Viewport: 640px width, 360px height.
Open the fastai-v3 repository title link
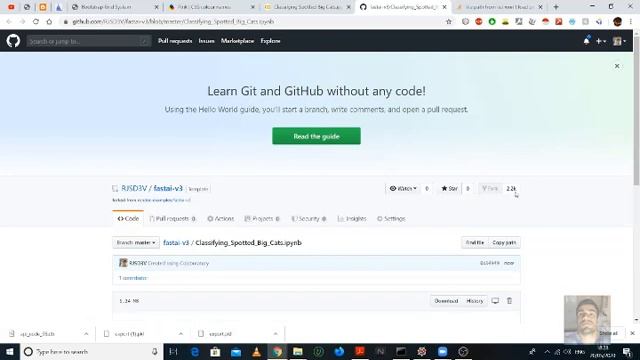pyautogui.click(x=168, y=188)
